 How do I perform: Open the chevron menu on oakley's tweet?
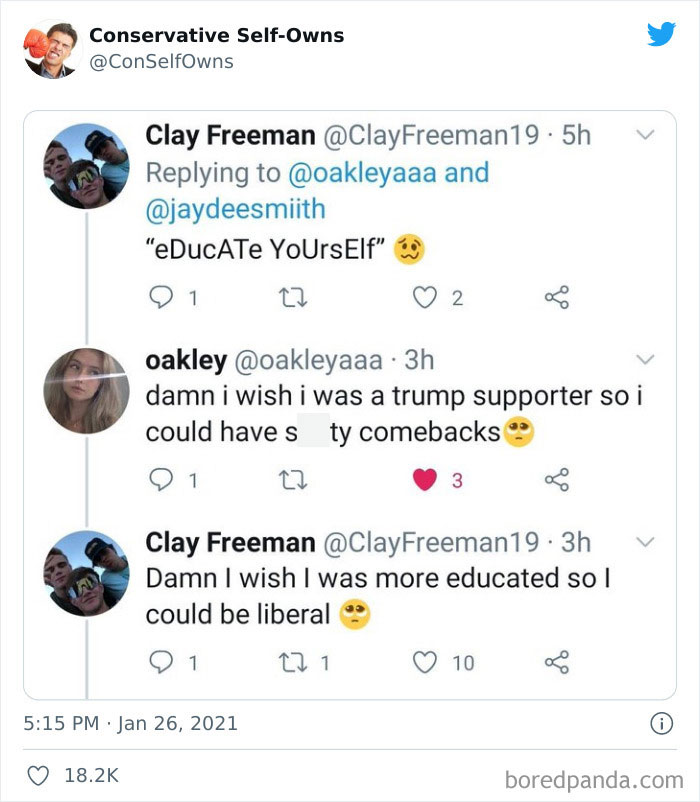tap(646, 359)
